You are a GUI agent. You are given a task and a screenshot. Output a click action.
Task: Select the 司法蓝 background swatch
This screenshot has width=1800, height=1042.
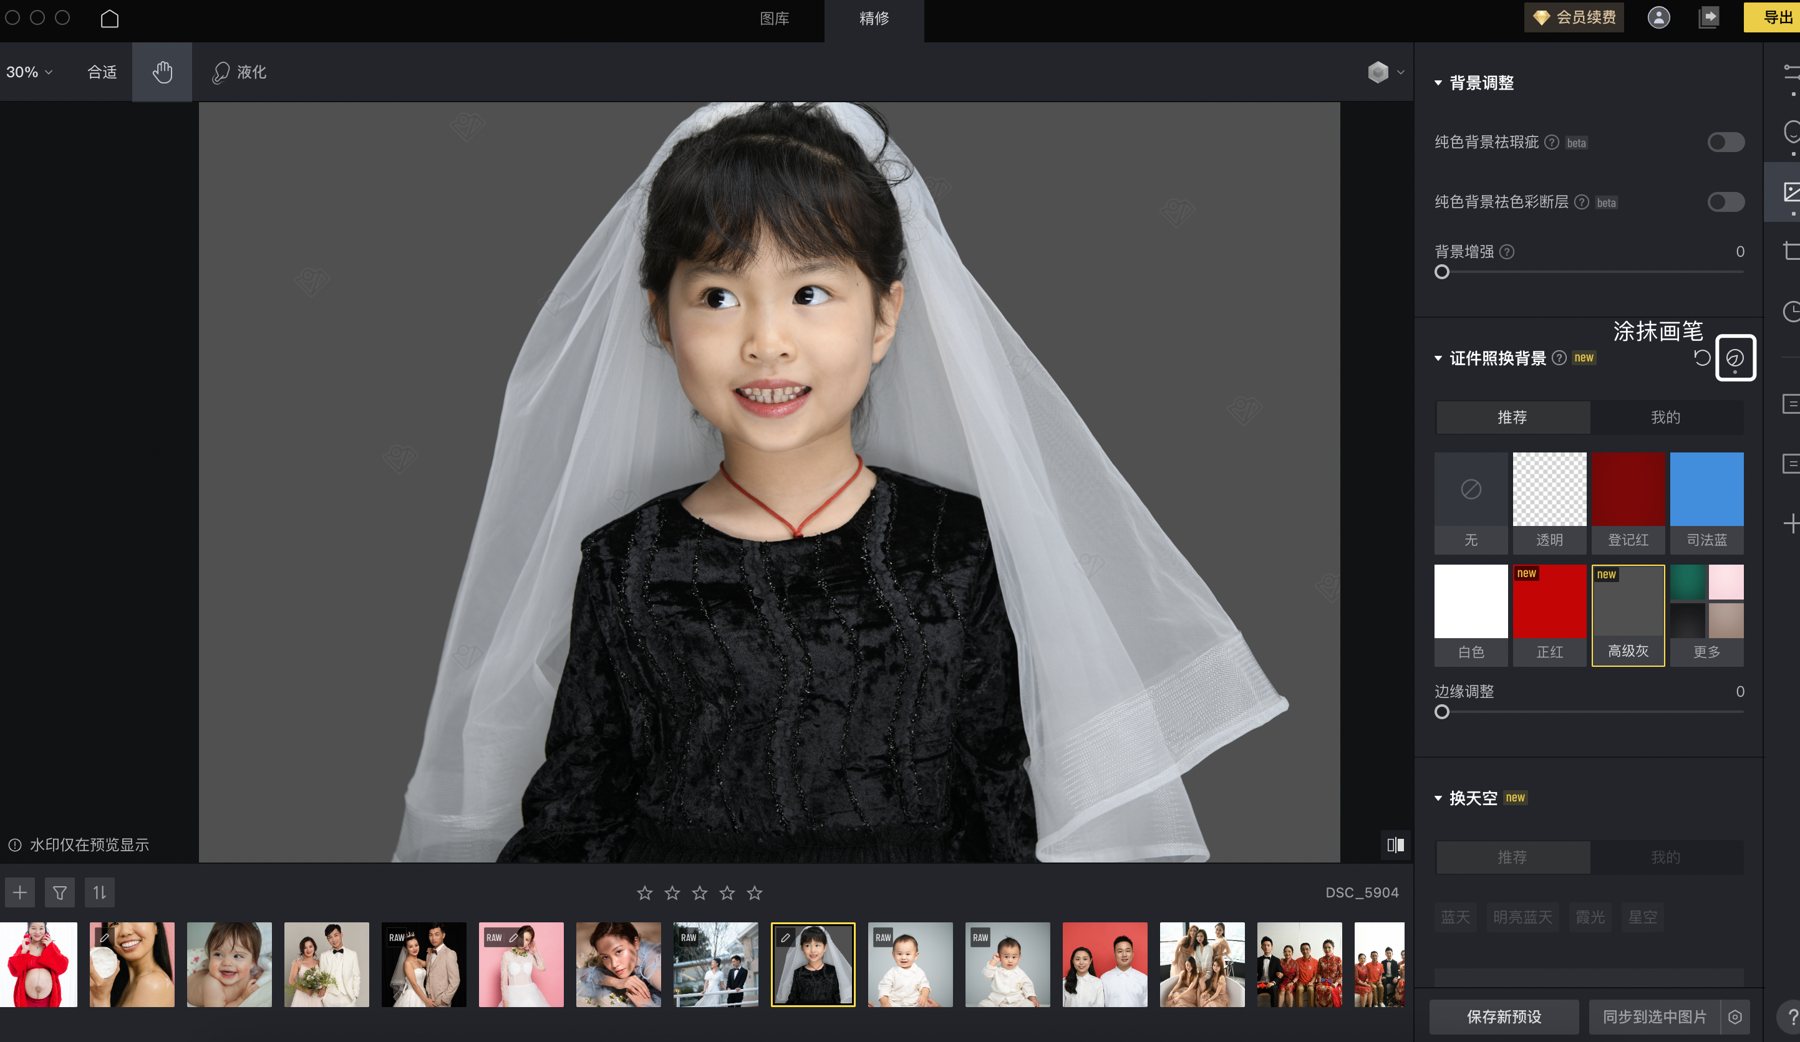click(1707, 503)
